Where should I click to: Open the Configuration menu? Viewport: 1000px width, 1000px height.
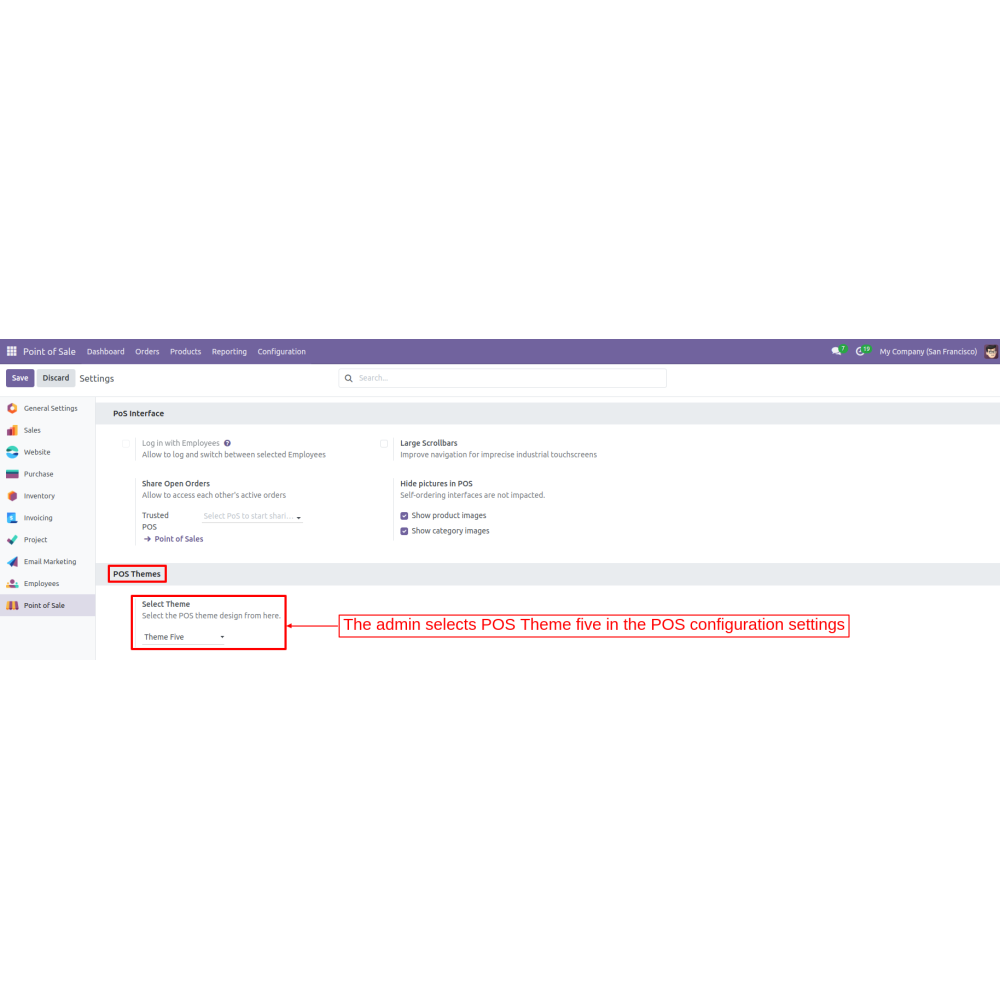pos(281,352)
